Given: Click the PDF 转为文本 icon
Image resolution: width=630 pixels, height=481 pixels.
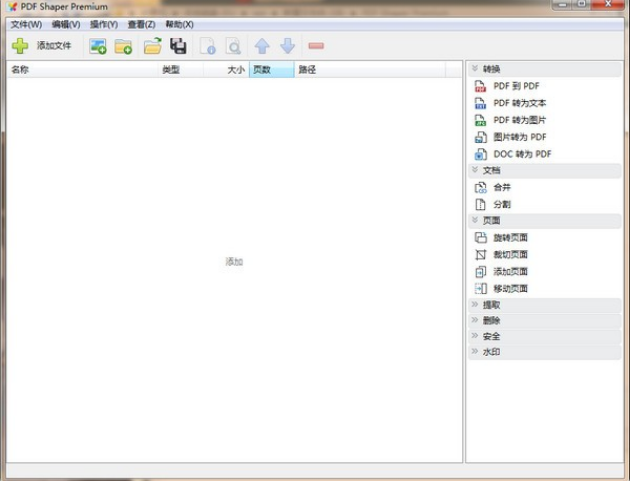Looking at the screenshot, I should tap(481, 103).
